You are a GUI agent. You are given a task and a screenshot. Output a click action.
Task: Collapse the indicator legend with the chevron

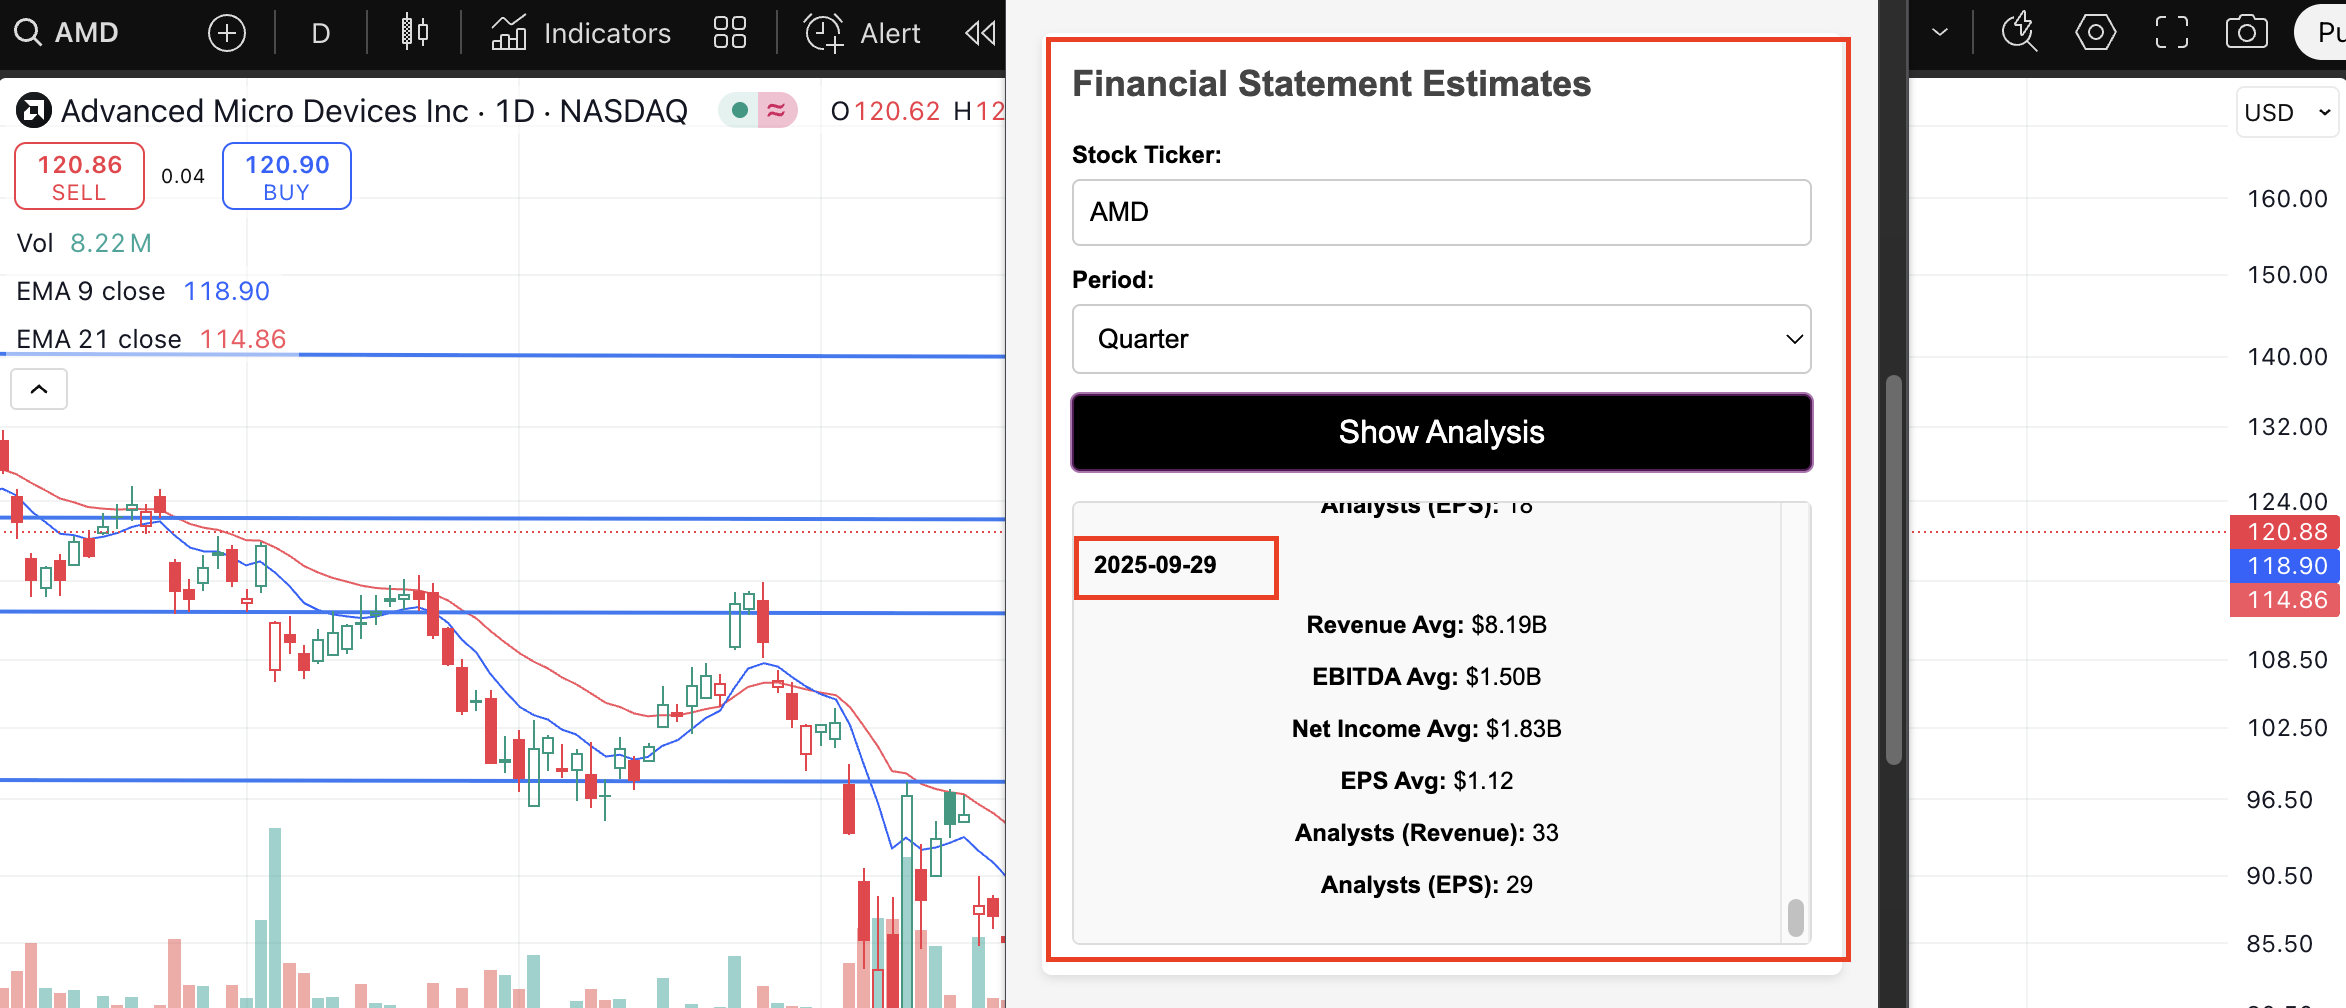tap(39, 389)
